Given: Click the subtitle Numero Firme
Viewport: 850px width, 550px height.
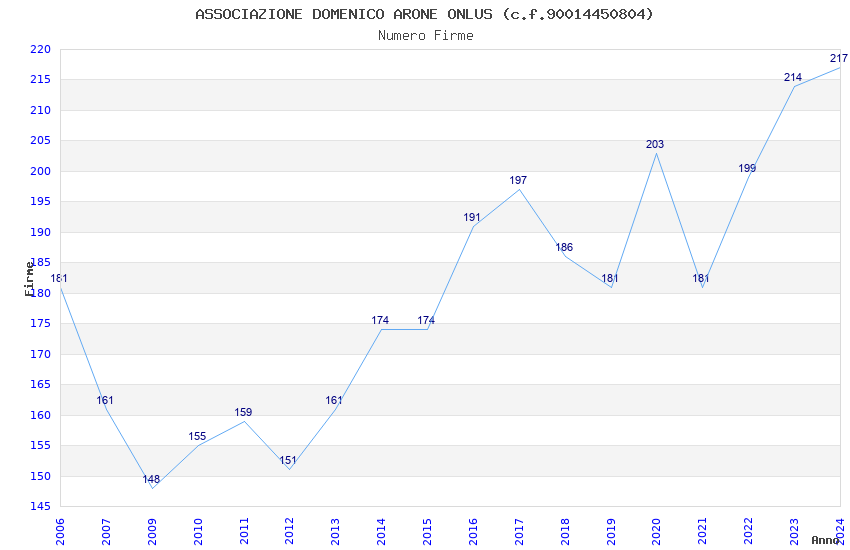Looking at the screenshot, I should [426, 36].
